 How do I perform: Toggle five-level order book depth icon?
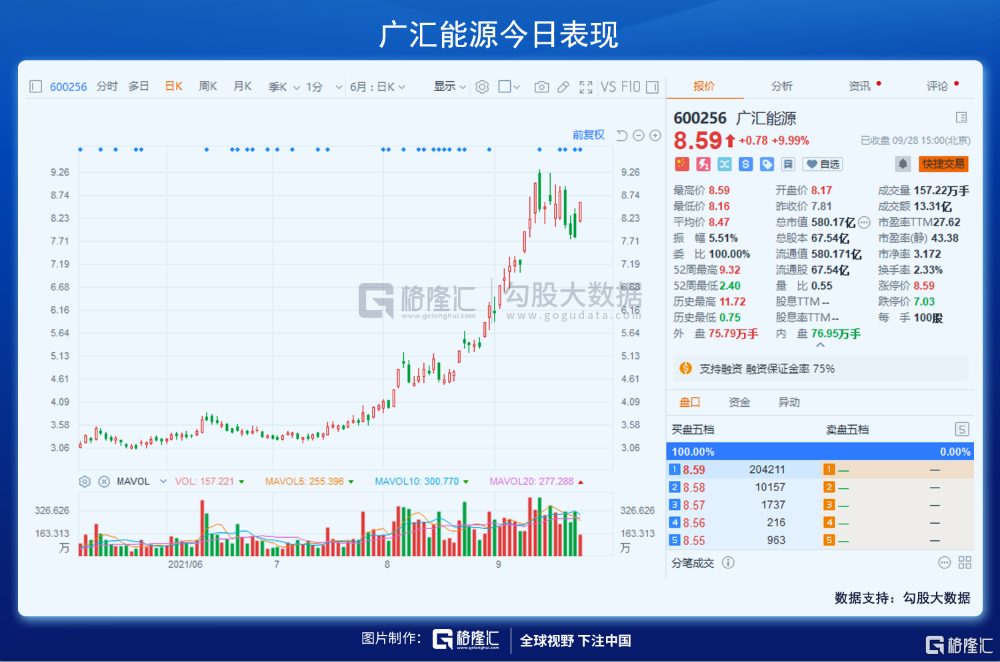962,429
